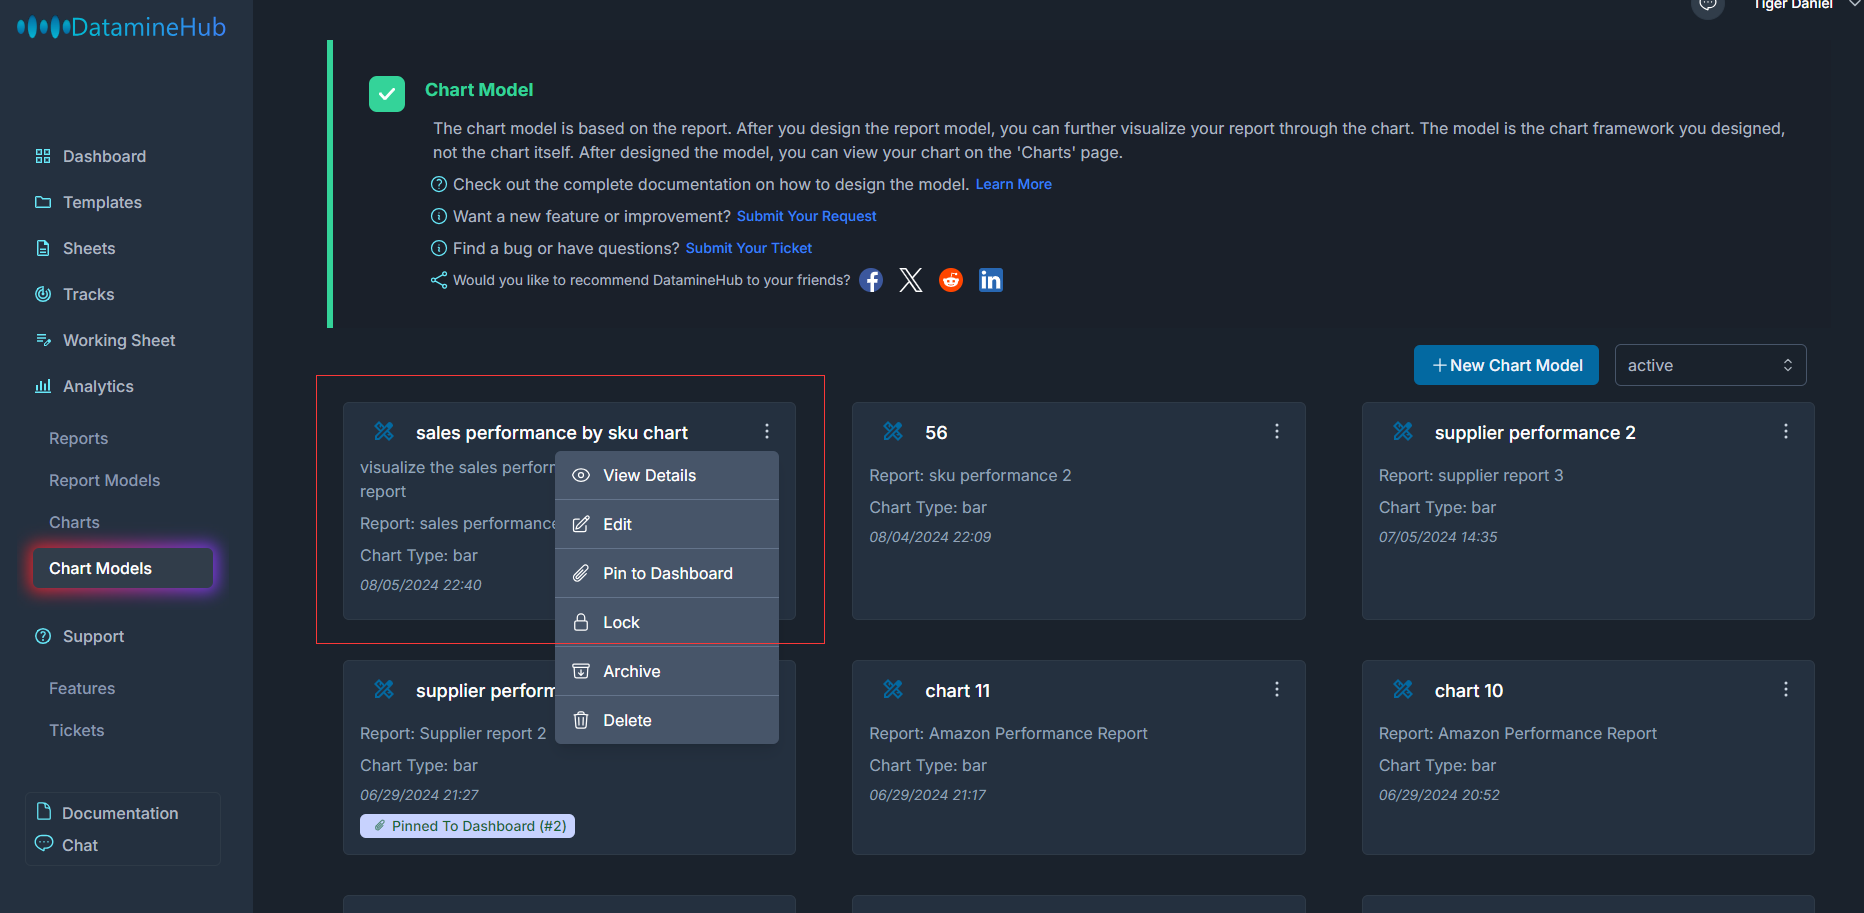Click the Pinned To Dashboard (#2) badge
The width and height of the screenshot is (1864, 913).
tap(467, 826)
